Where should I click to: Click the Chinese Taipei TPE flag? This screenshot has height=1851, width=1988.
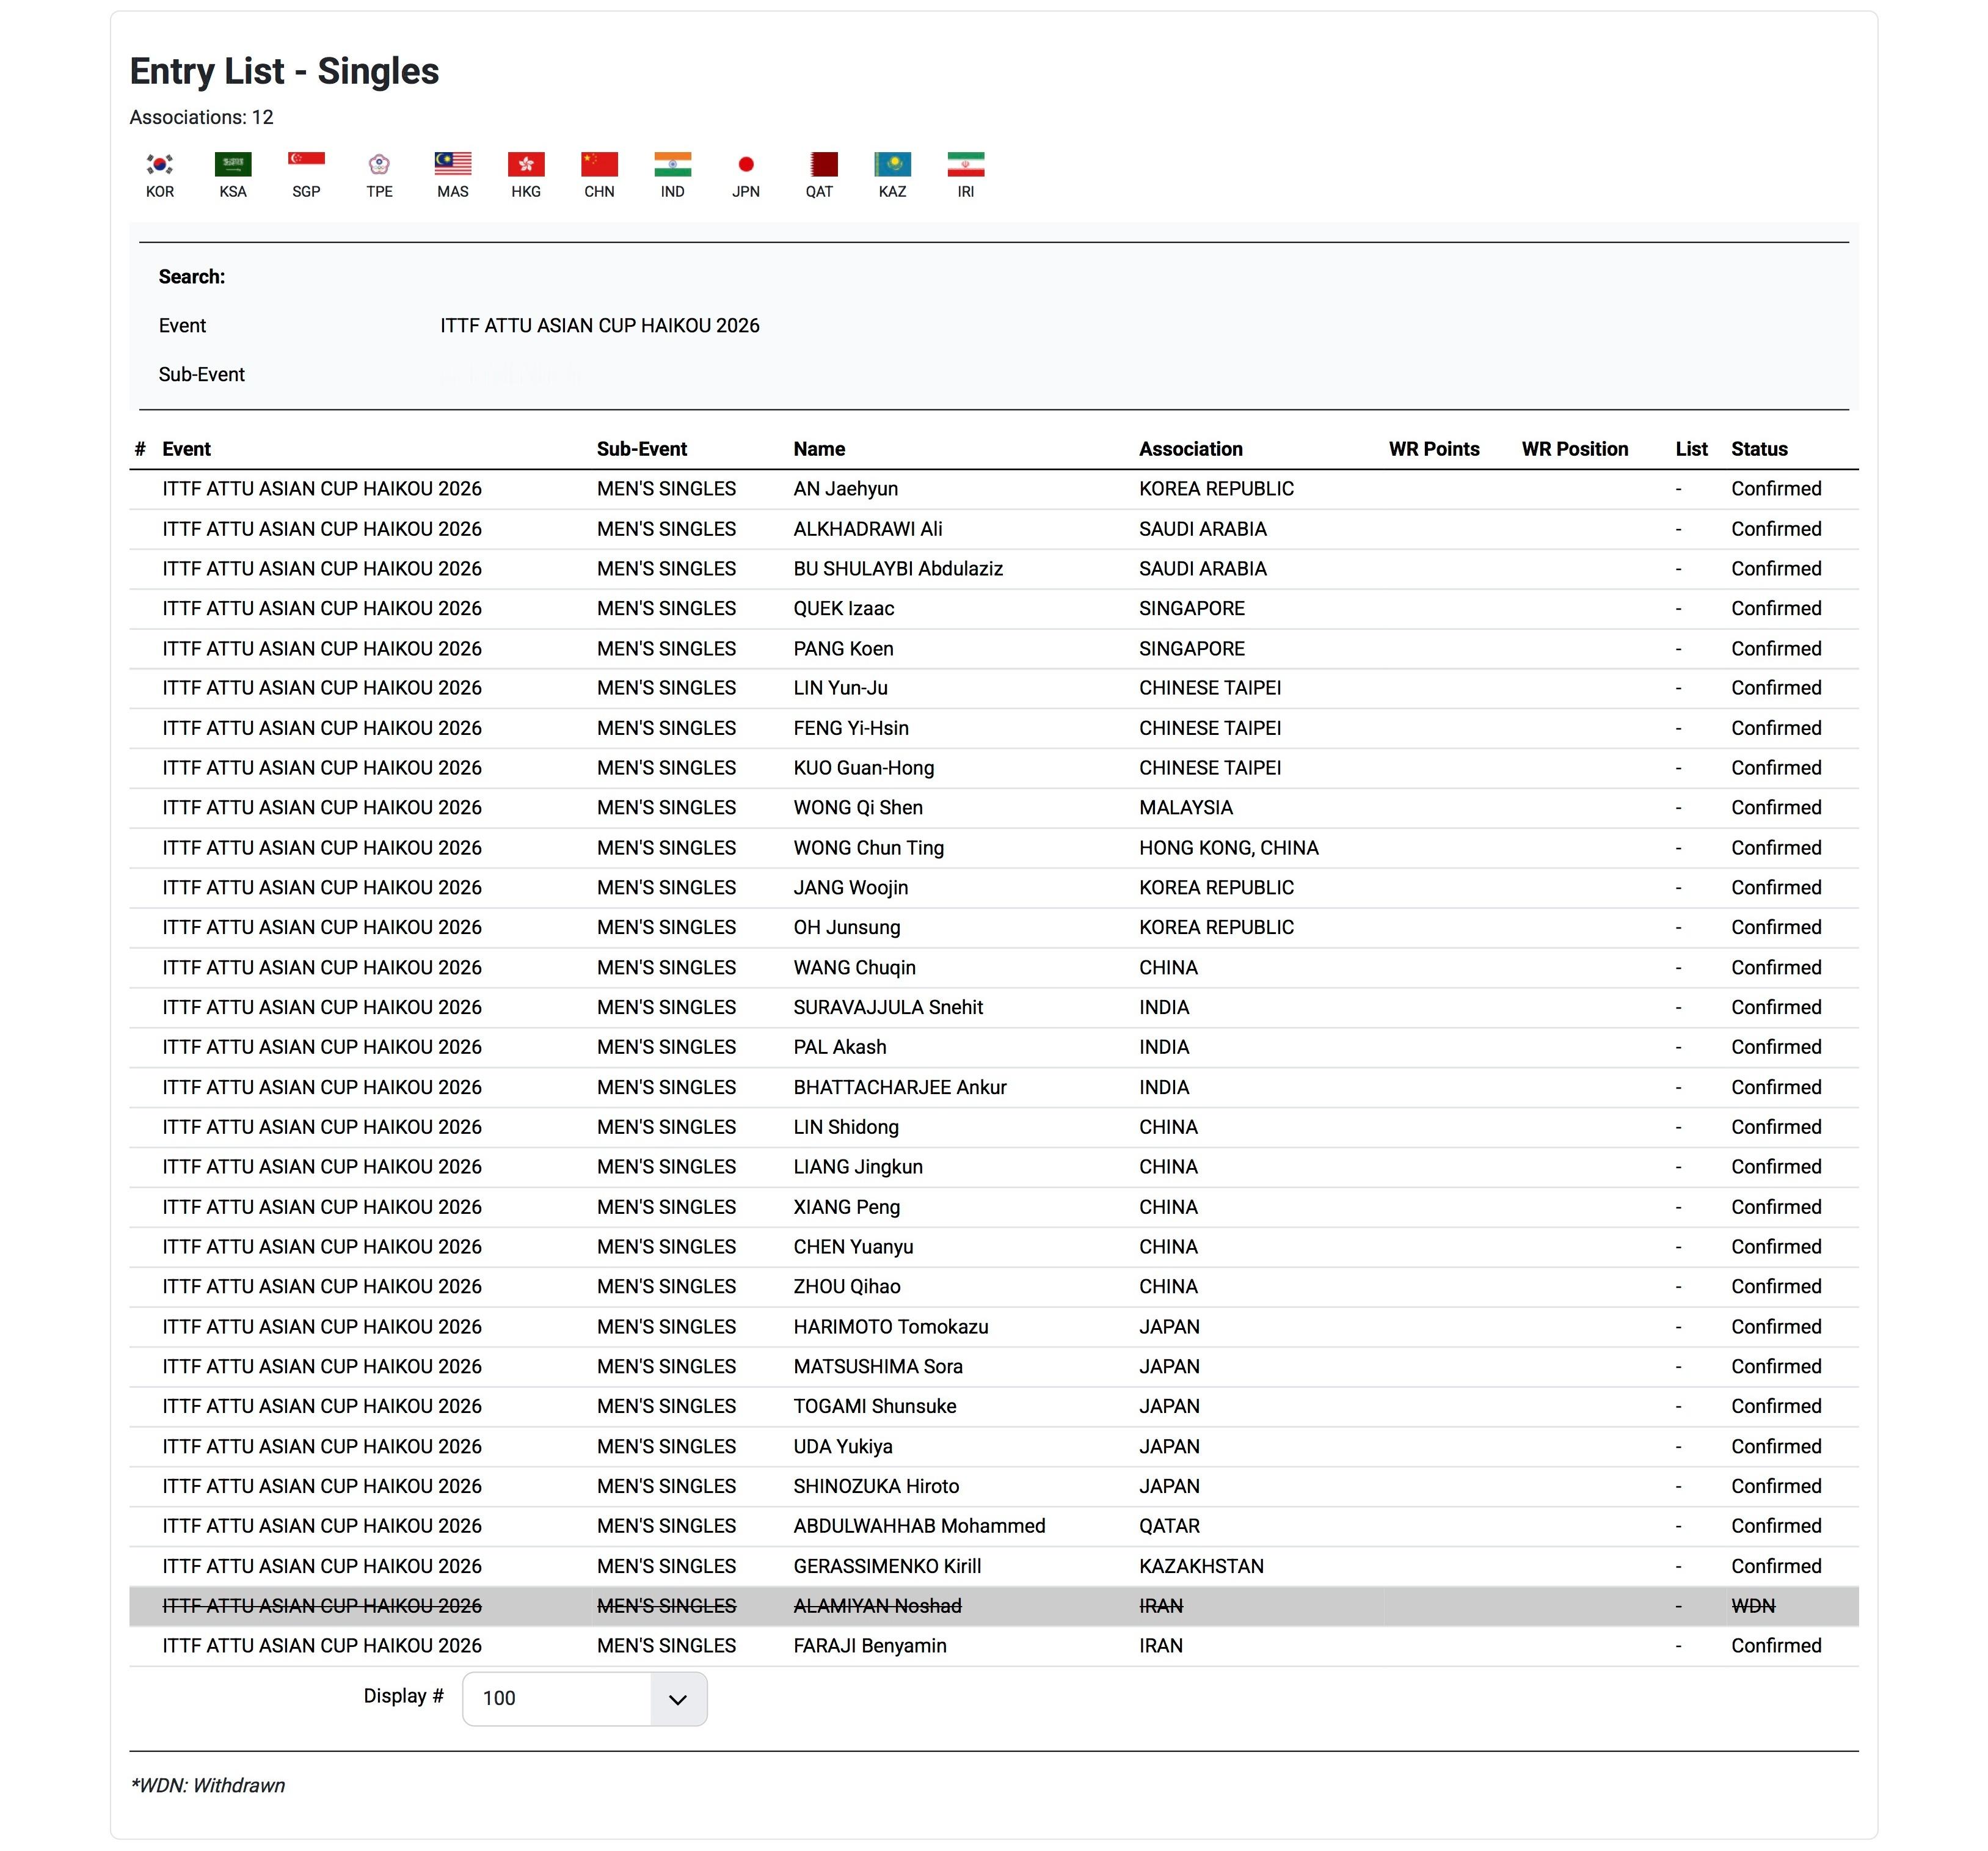(x=379, y=164)
